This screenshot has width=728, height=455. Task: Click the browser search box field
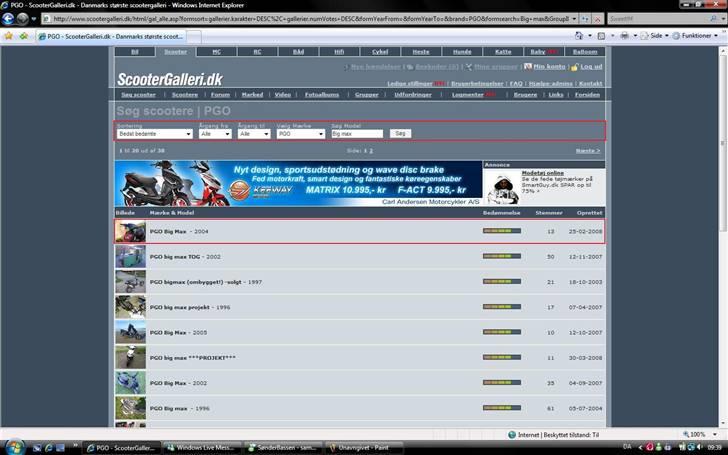point(658,19)
